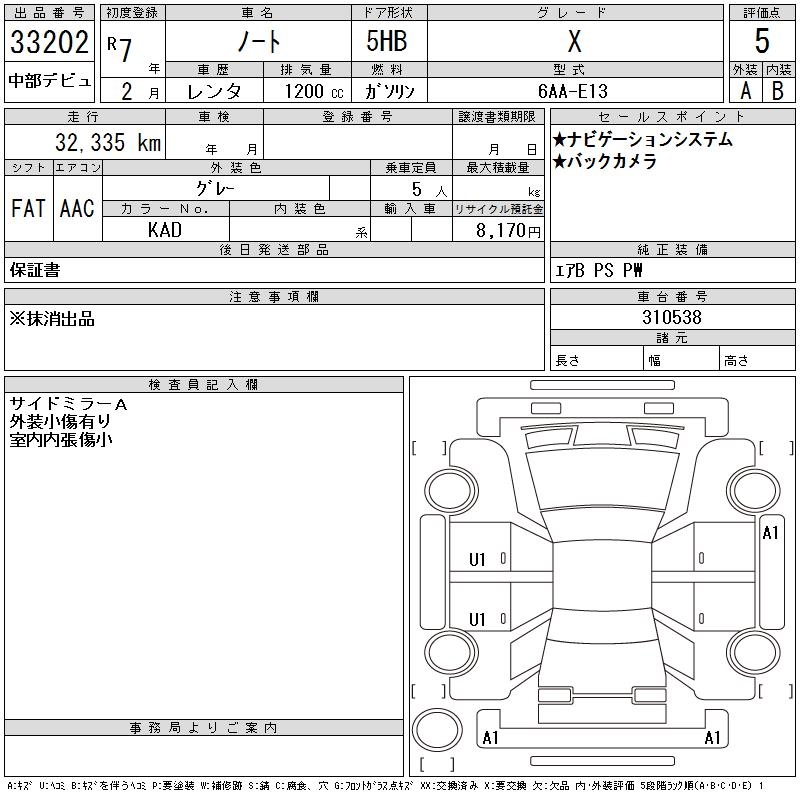The width and height of the screenshot is (800, 800).
Task: Click the lower U1 dent mark on the diagram
Action: pos(477,620)
